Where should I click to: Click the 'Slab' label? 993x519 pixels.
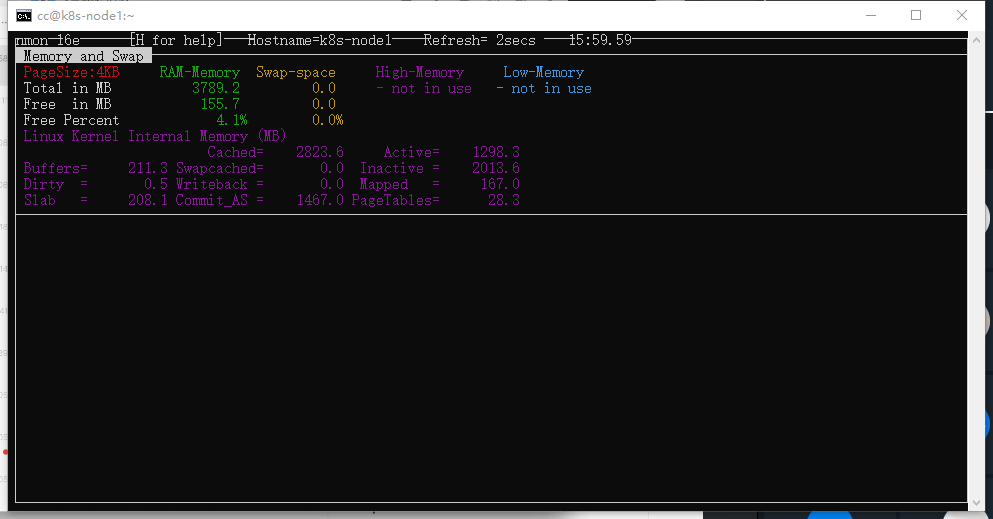pyautogui.click(x=40, y=200)
